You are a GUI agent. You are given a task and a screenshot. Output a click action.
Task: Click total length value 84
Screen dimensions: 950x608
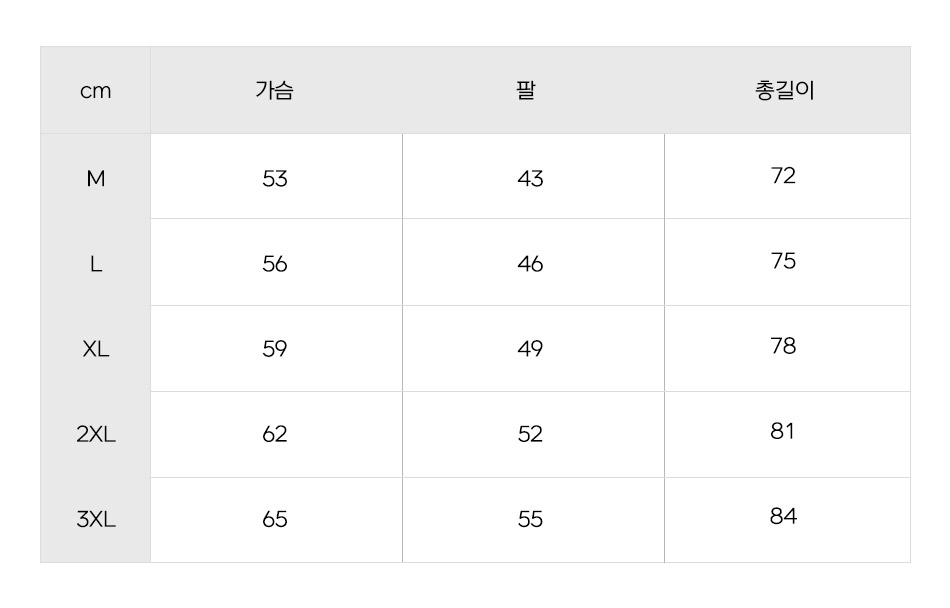(783, 517)
